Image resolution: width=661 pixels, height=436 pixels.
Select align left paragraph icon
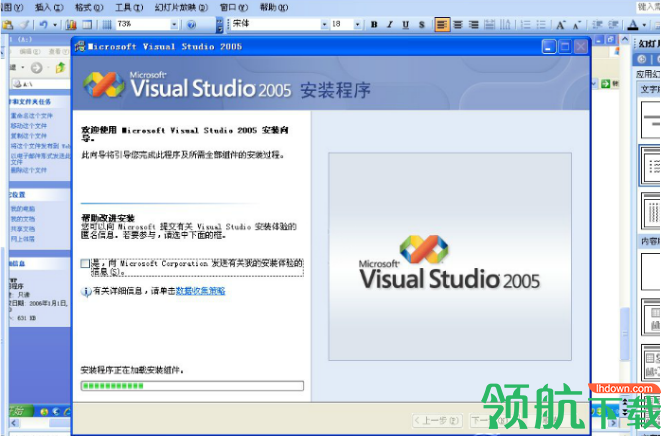pos(442,24)
